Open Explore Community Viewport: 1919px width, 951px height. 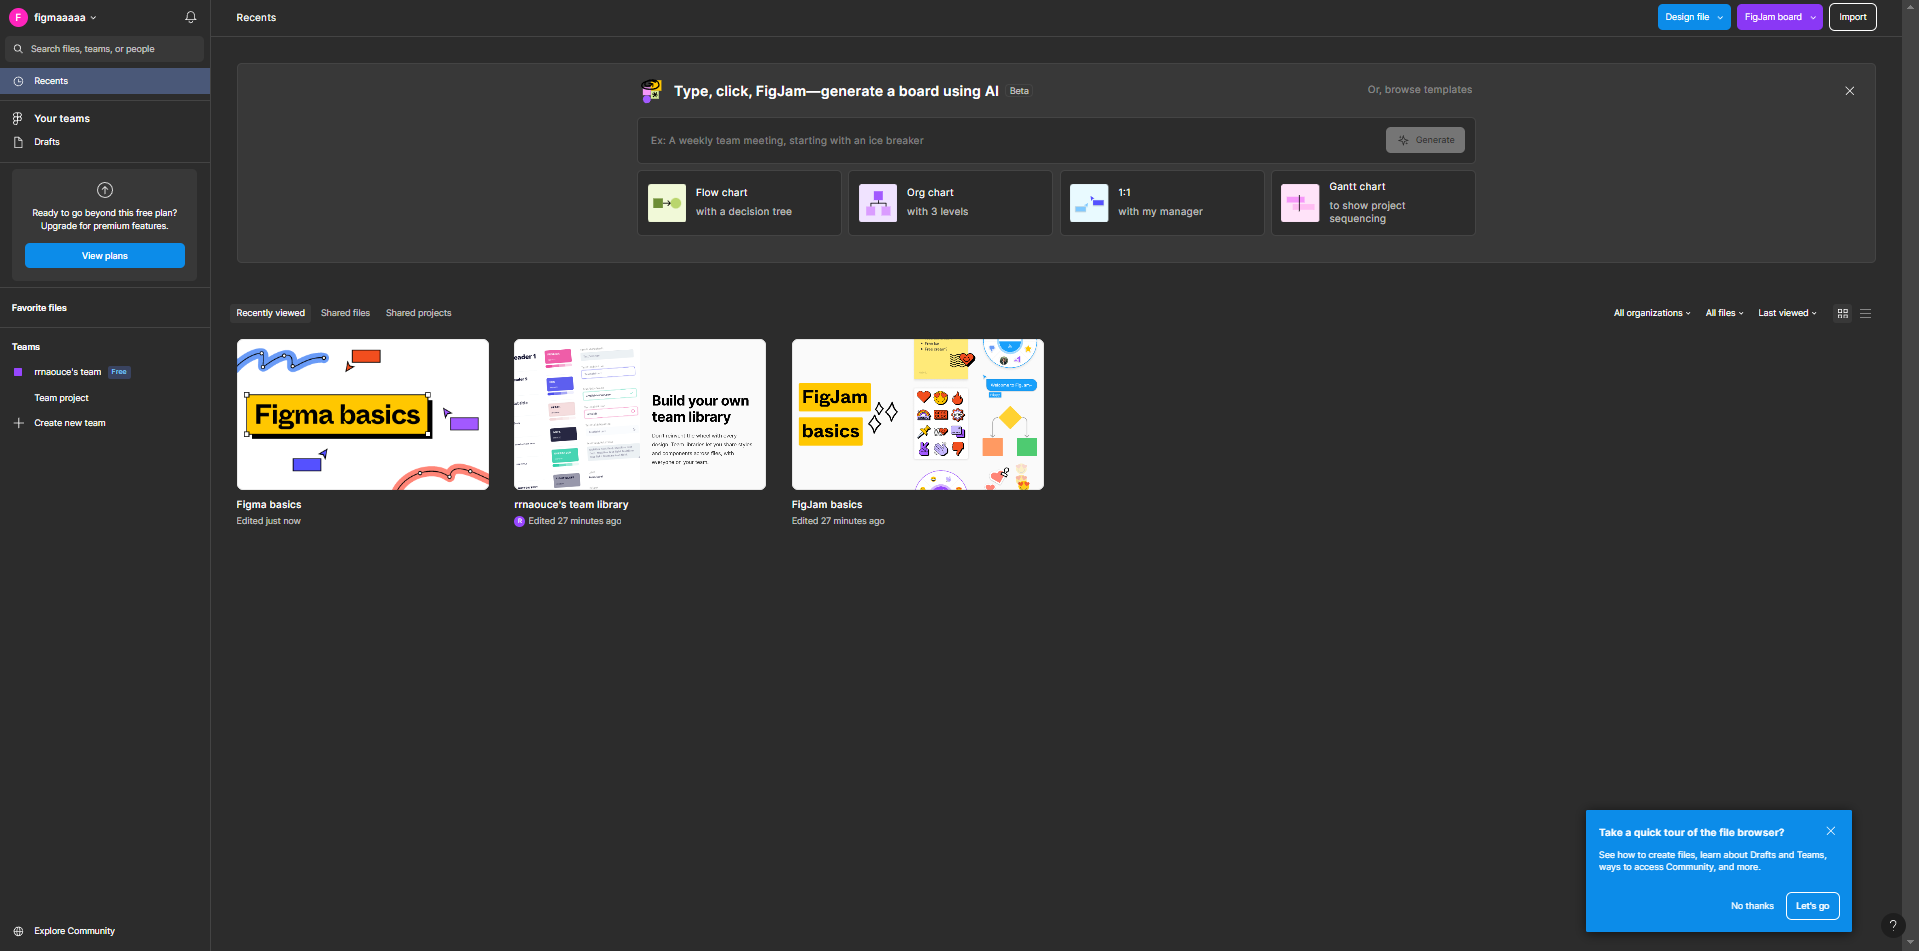[75, 931]
